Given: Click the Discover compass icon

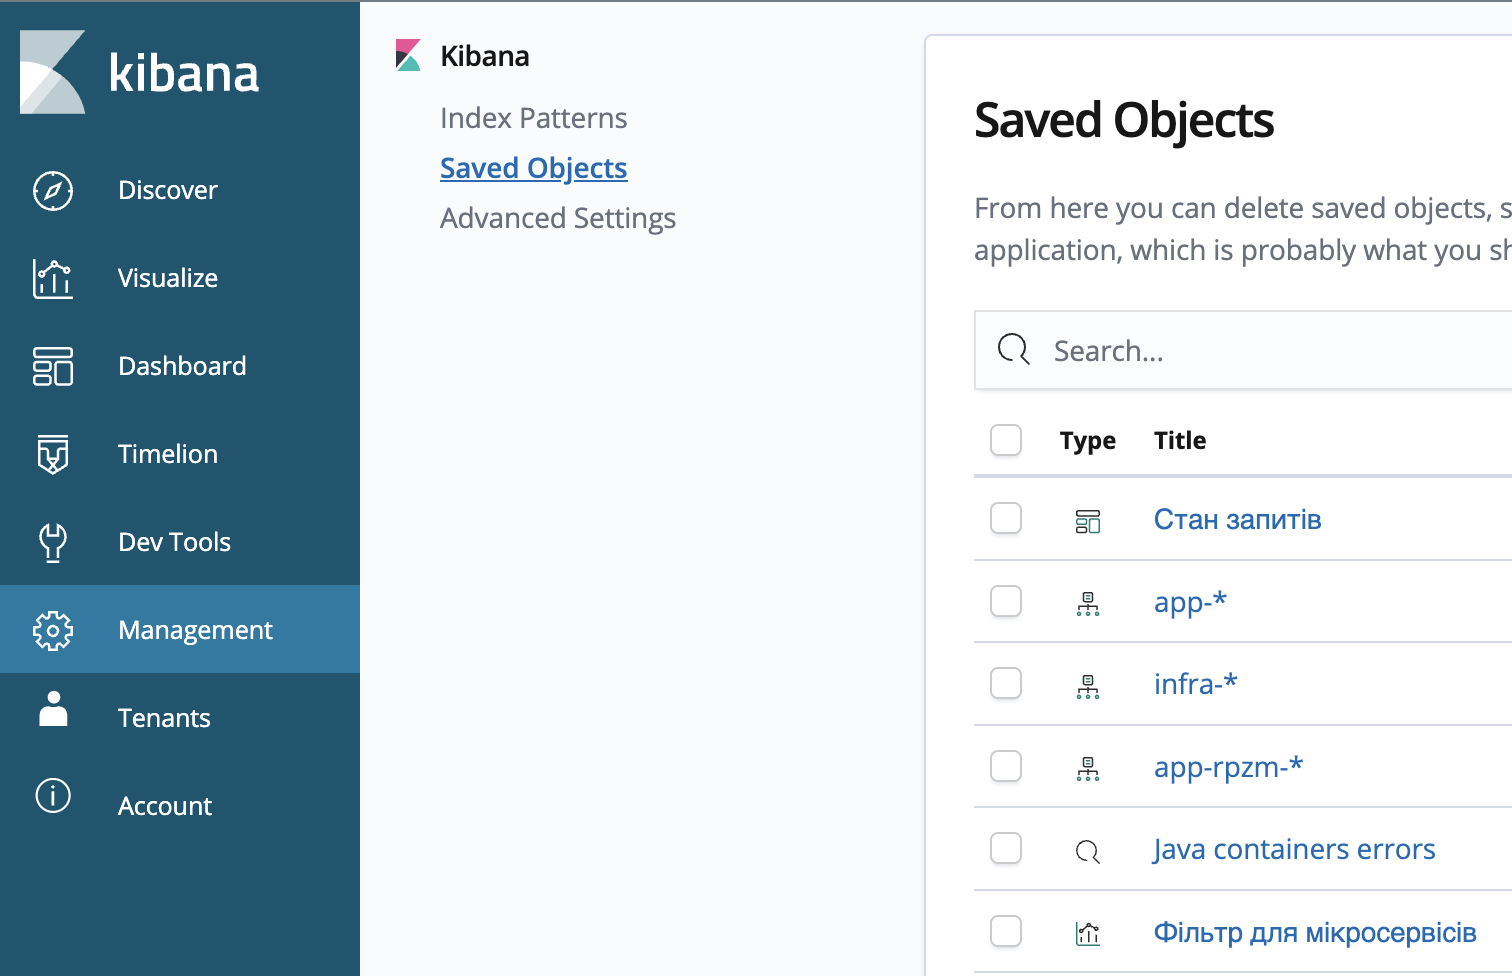Looking at the screenshot, I should click(x=53, y=190).
